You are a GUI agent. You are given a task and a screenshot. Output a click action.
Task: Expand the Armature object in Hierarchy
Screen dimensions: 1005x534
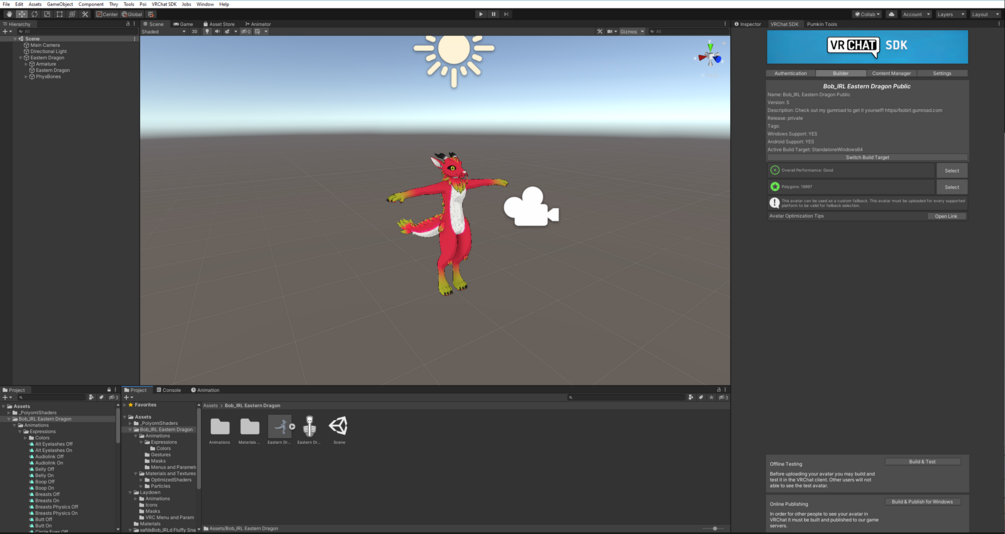pyautogui.click(x=26, y=64)
